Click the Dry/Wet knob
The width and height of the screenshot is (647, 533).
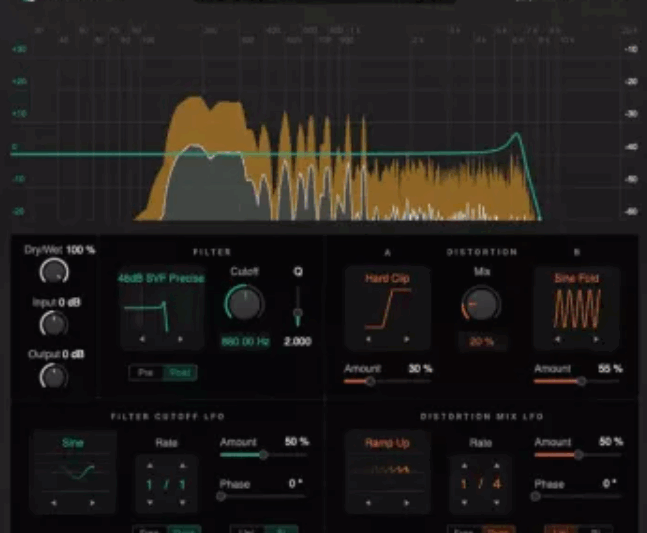point(54,271)
